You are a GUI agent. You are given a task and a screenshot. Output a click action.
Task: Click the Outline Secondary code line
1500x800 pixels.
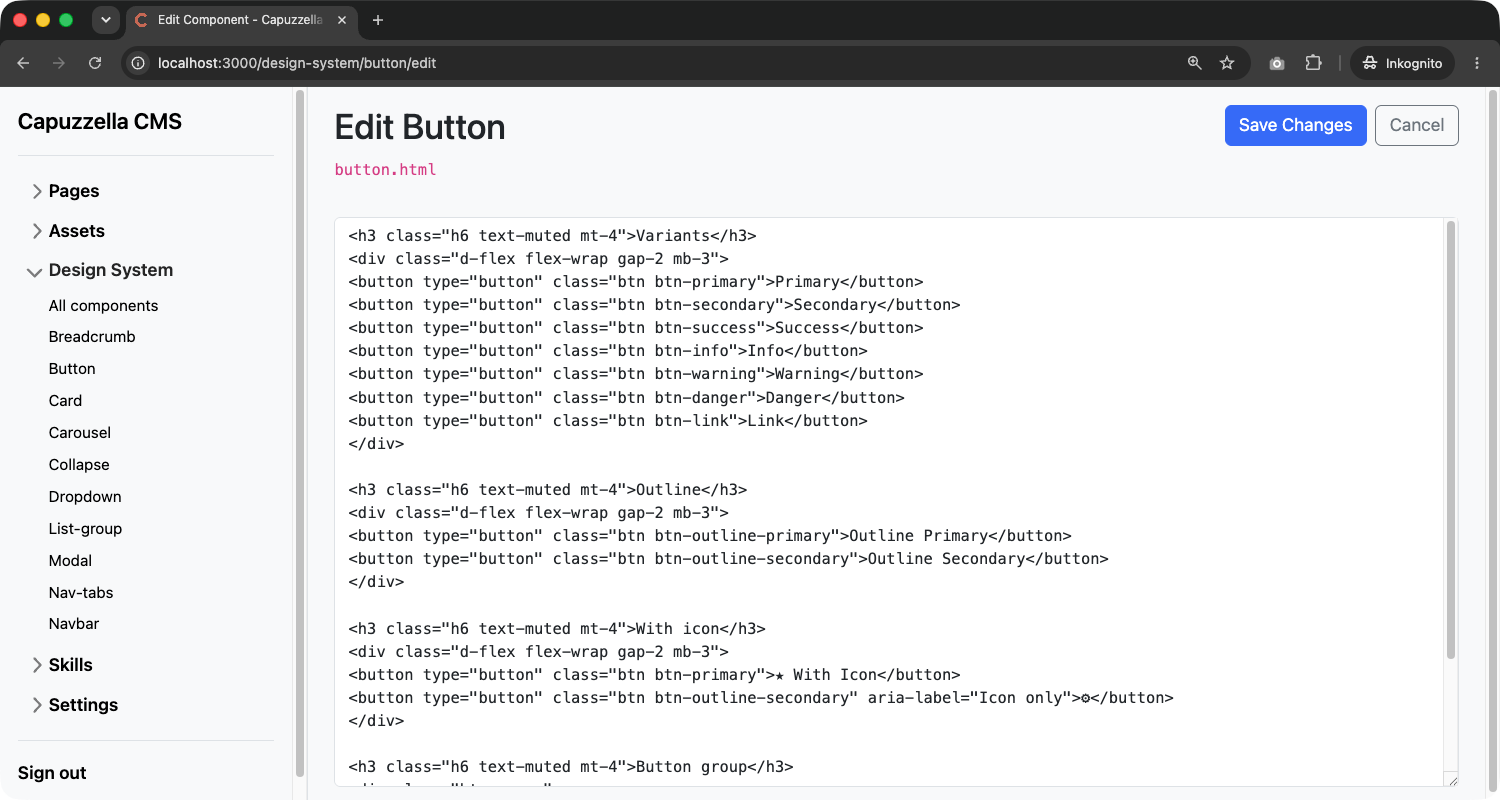[728, 559]
